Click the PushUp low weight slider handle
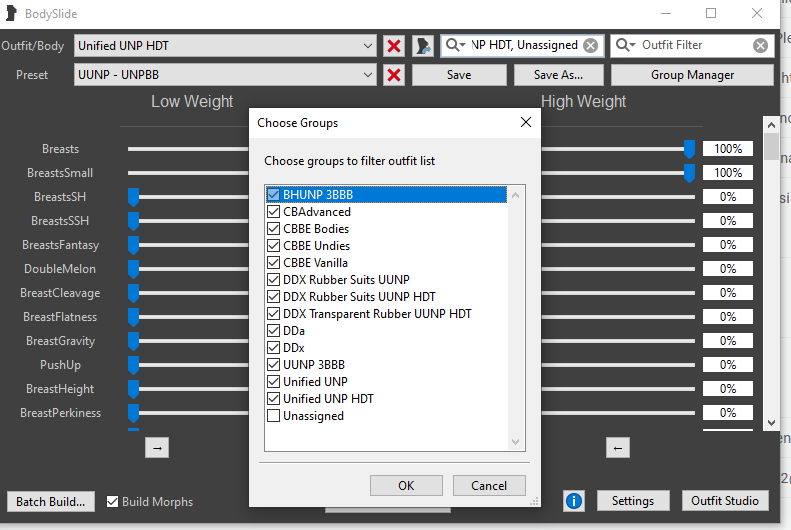 133,365
